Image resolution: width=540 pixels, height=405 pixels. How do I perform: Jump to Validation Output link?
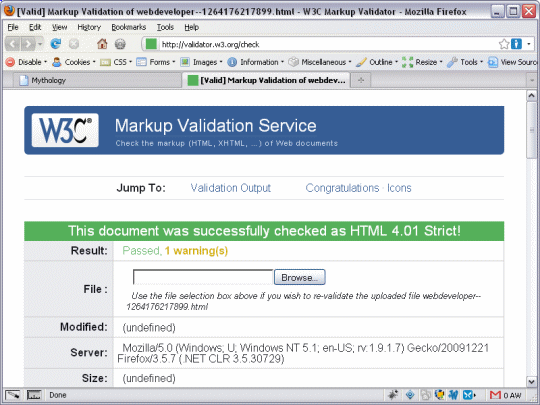231,188
